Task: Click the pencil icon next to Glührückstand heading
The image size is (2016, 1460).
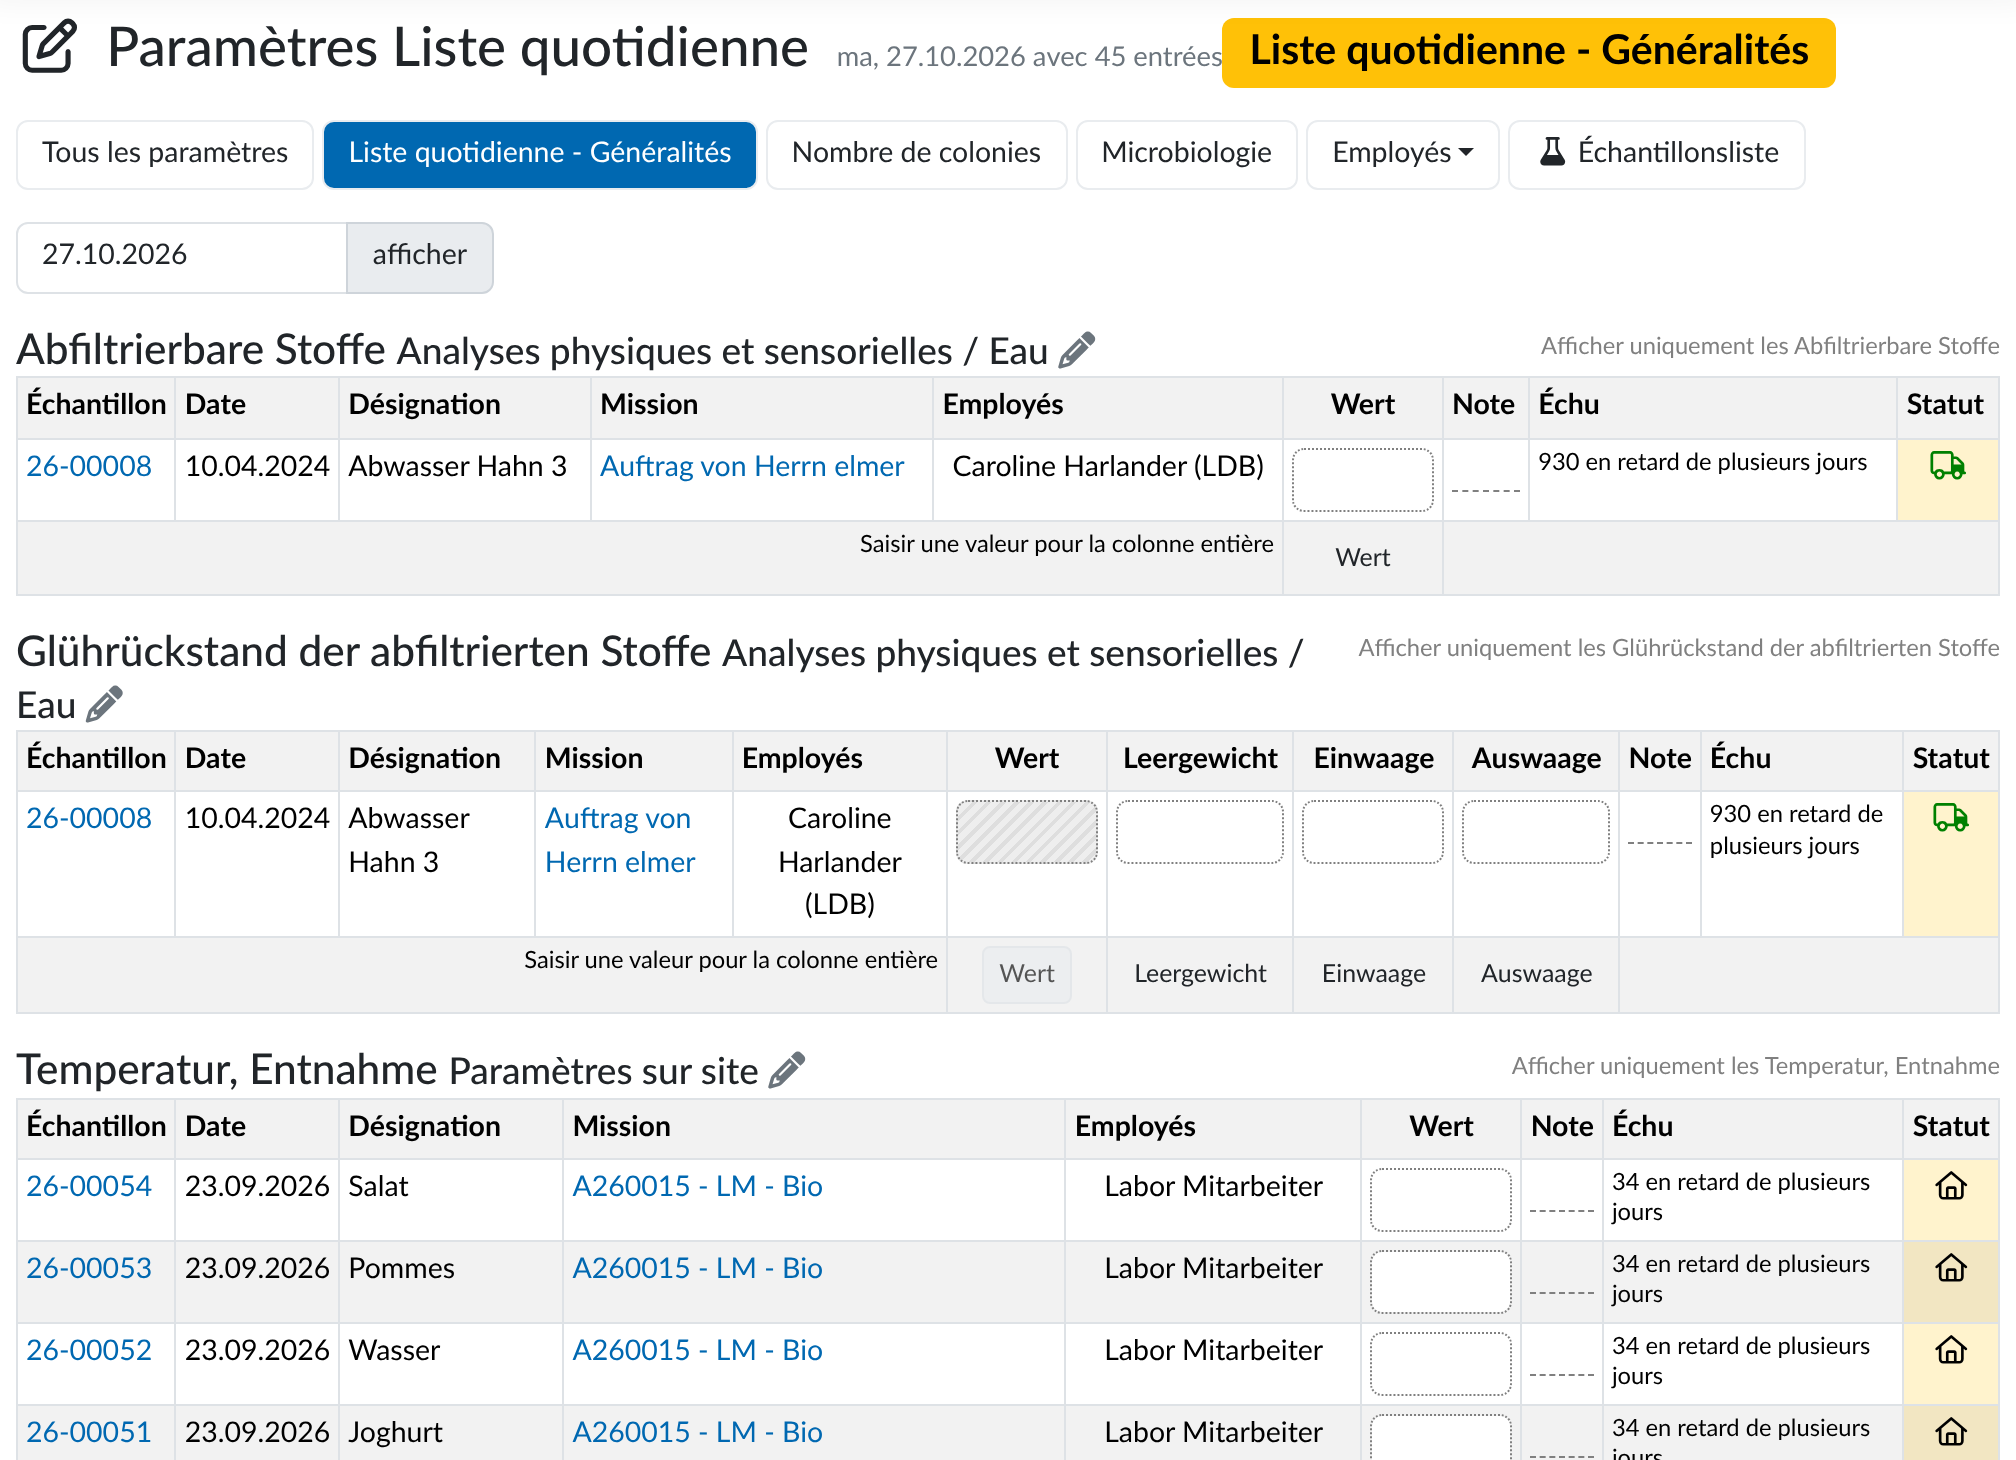Action: click(104, 704)
